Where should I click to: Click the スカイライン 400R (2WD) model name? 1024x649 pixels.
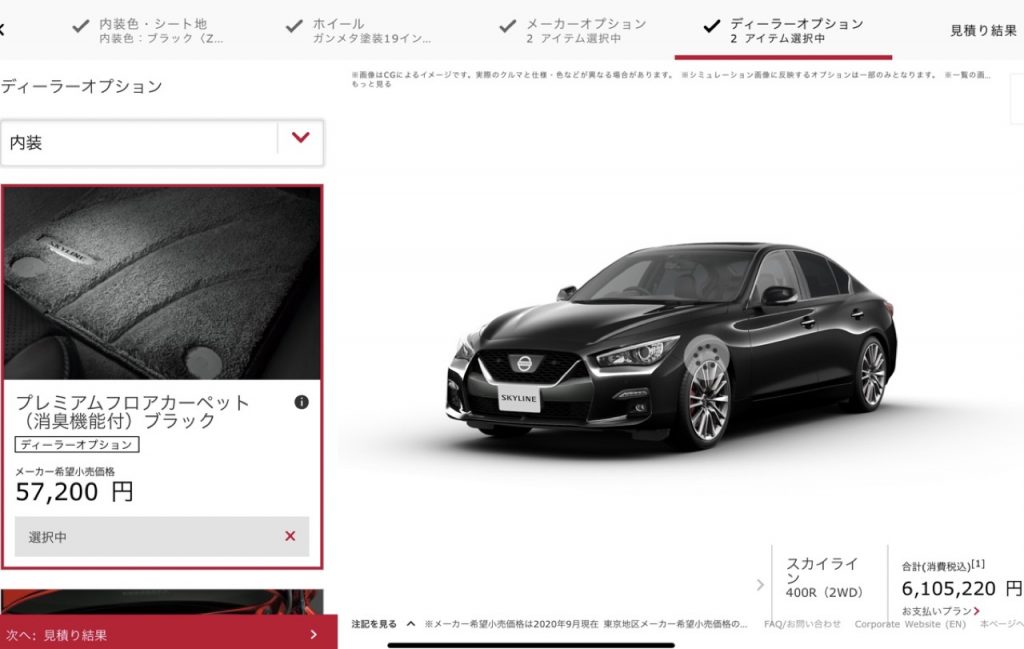pyautogui.click(x=824, y=577)
